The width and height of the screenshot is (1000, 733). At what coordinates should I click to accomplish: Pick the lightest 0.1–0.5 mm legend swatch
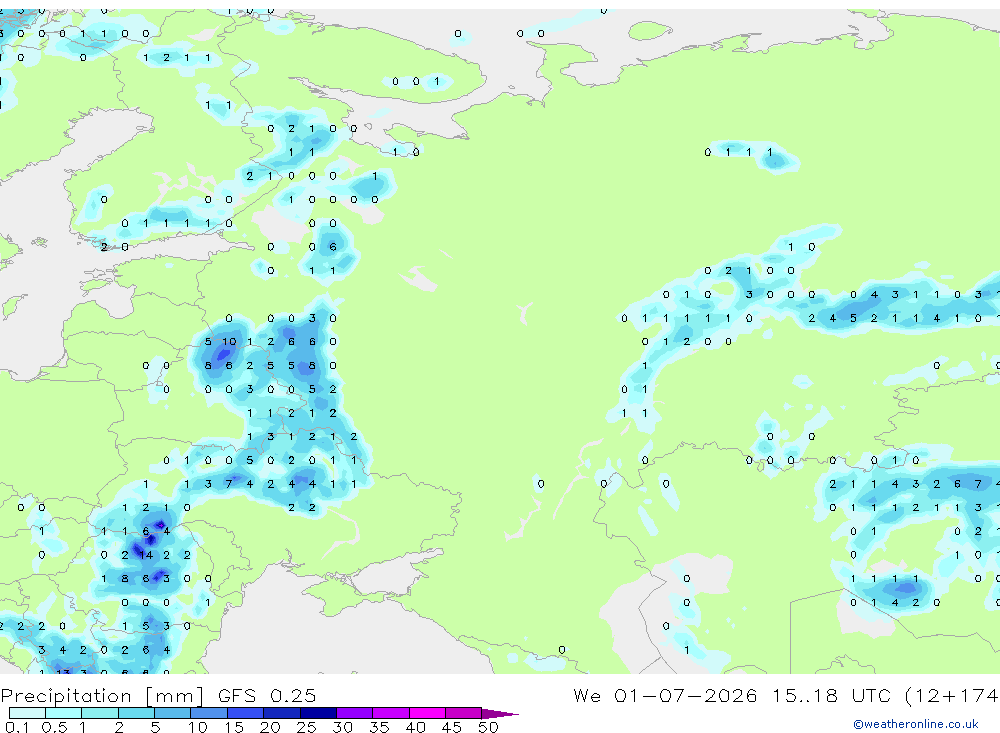point(27,713)
